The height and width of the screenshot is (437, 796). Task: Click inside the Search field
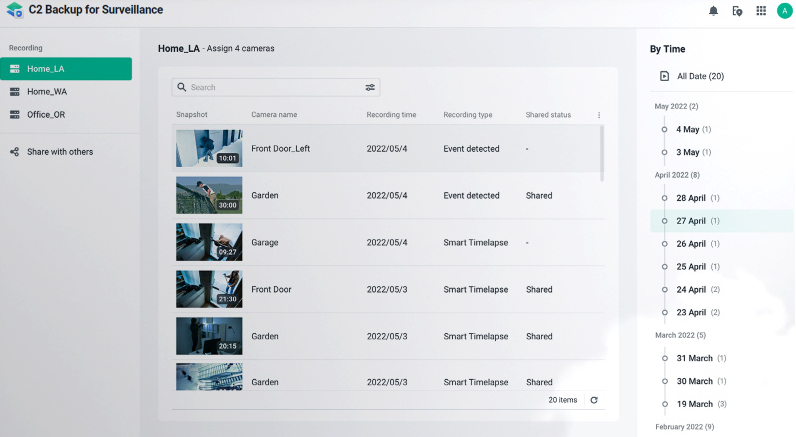pos(270,88)
